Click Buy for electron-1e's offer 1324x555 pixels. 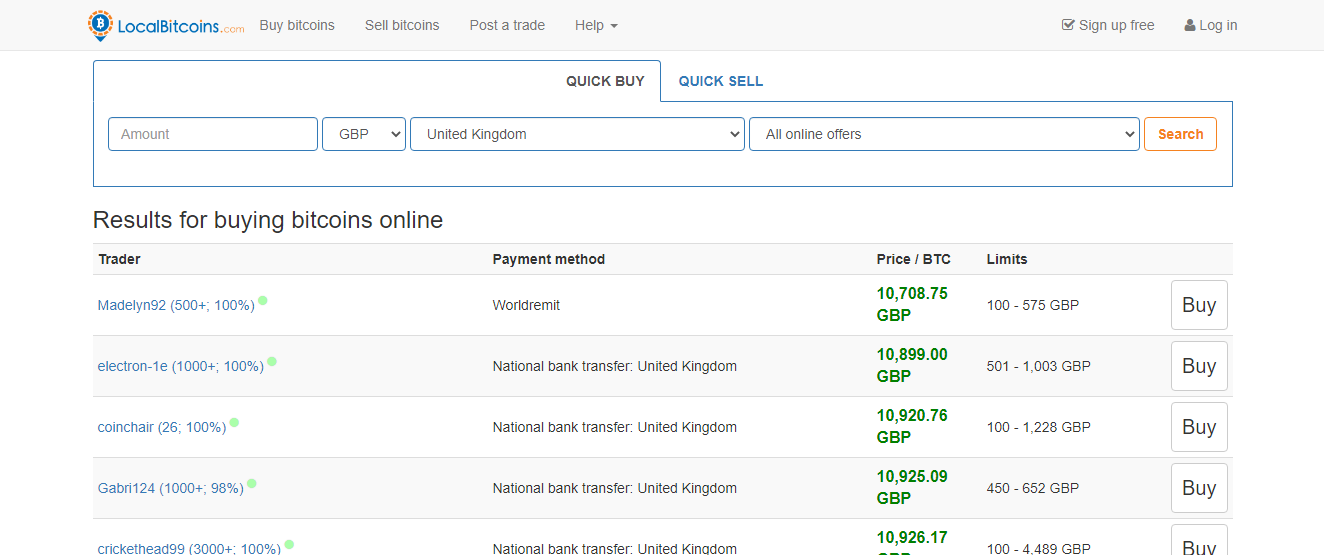(1199, 366)
